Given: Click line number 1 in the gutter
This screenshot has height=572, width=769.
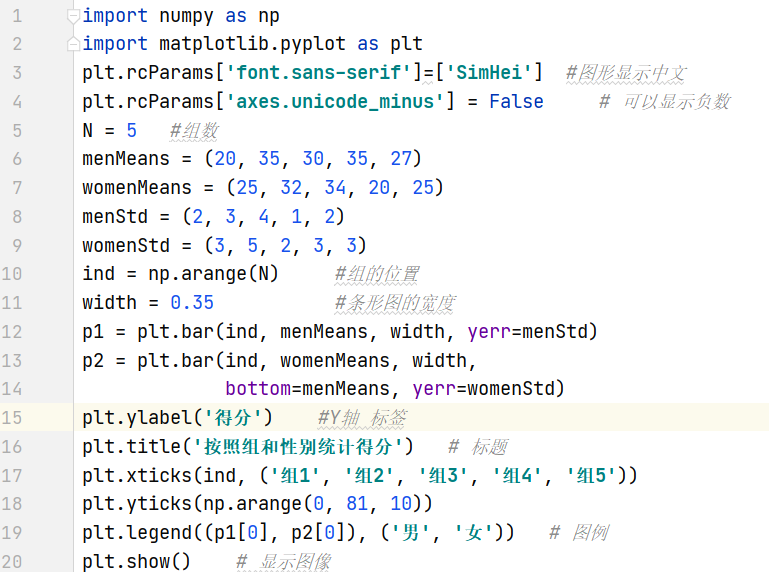Looking at the screenshot, I should (x=17, y=16).
